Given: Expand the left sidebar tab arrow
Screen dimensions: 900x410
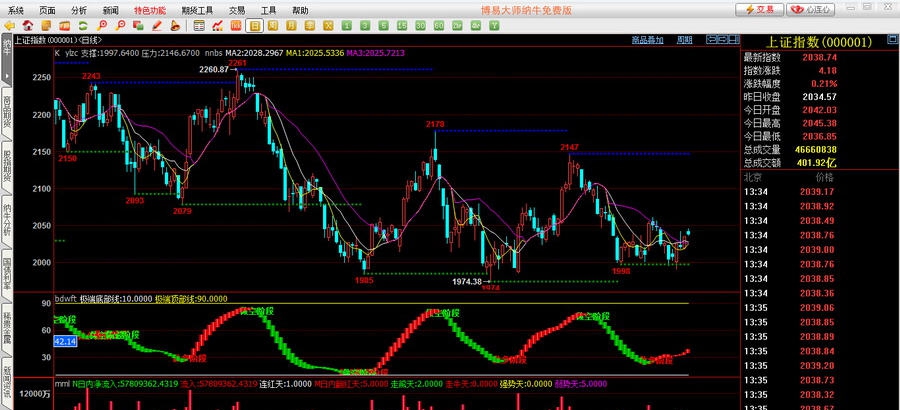Looking at the screenshot, I should pyautogui.click(x=6, y=76).
